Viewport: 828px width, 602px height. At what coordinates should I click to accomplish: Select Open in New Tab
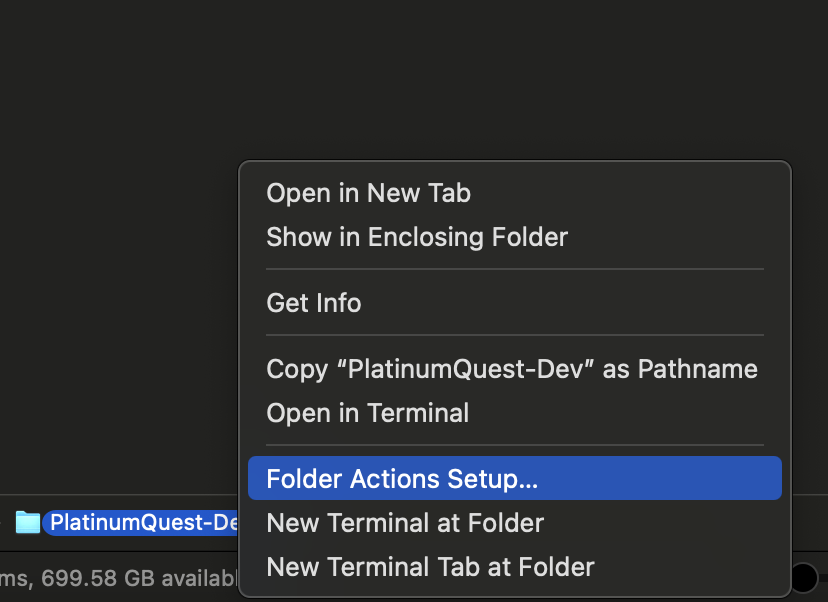pyautogui.click(x=368, y=193)
